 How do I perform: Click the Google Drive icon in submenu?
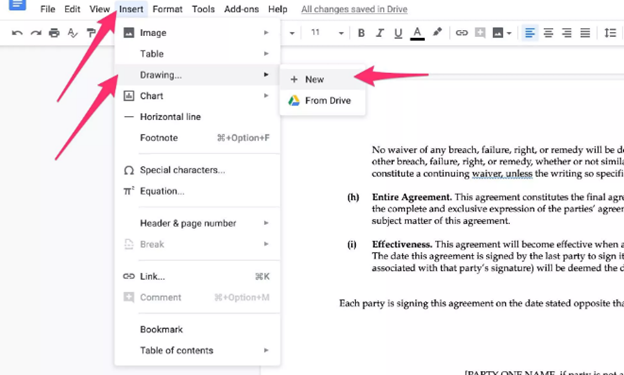click(294, 101)
